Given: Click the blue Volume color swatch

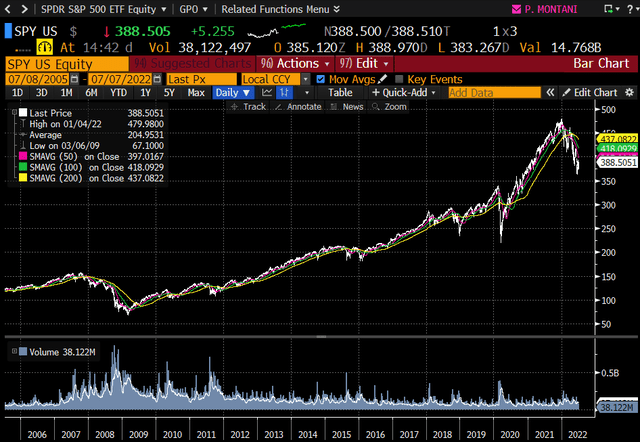Looking at the screenshot, I should (x=23, y=351).
